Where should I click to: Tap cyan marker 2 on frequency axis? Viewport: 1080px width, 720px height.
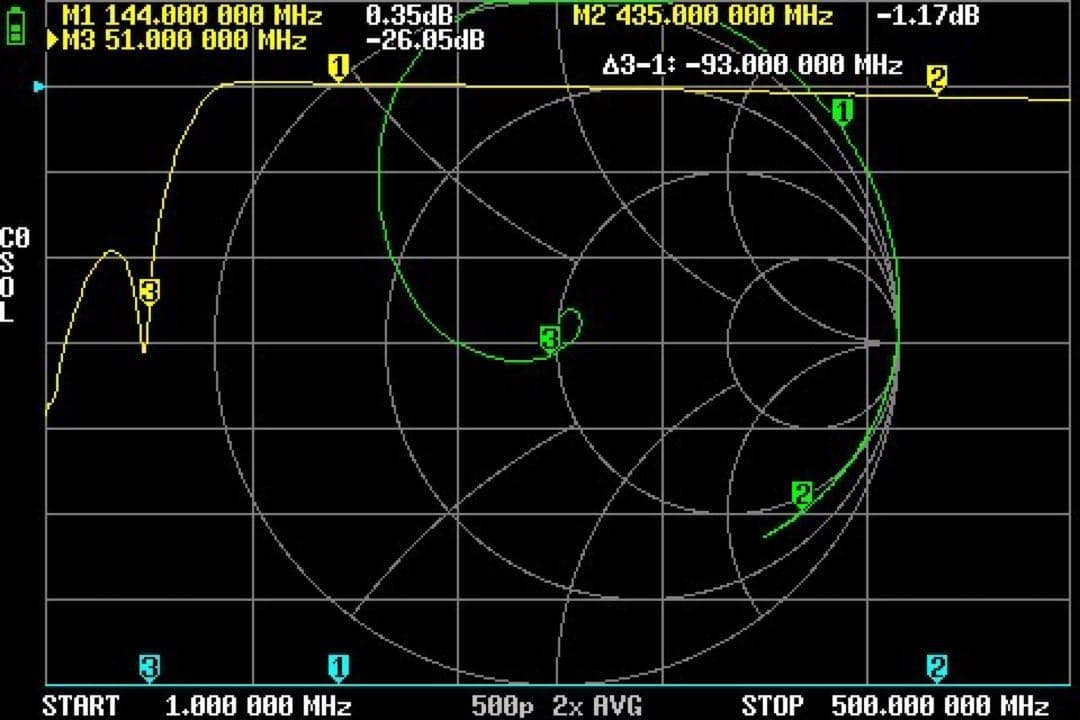[937, 668]
